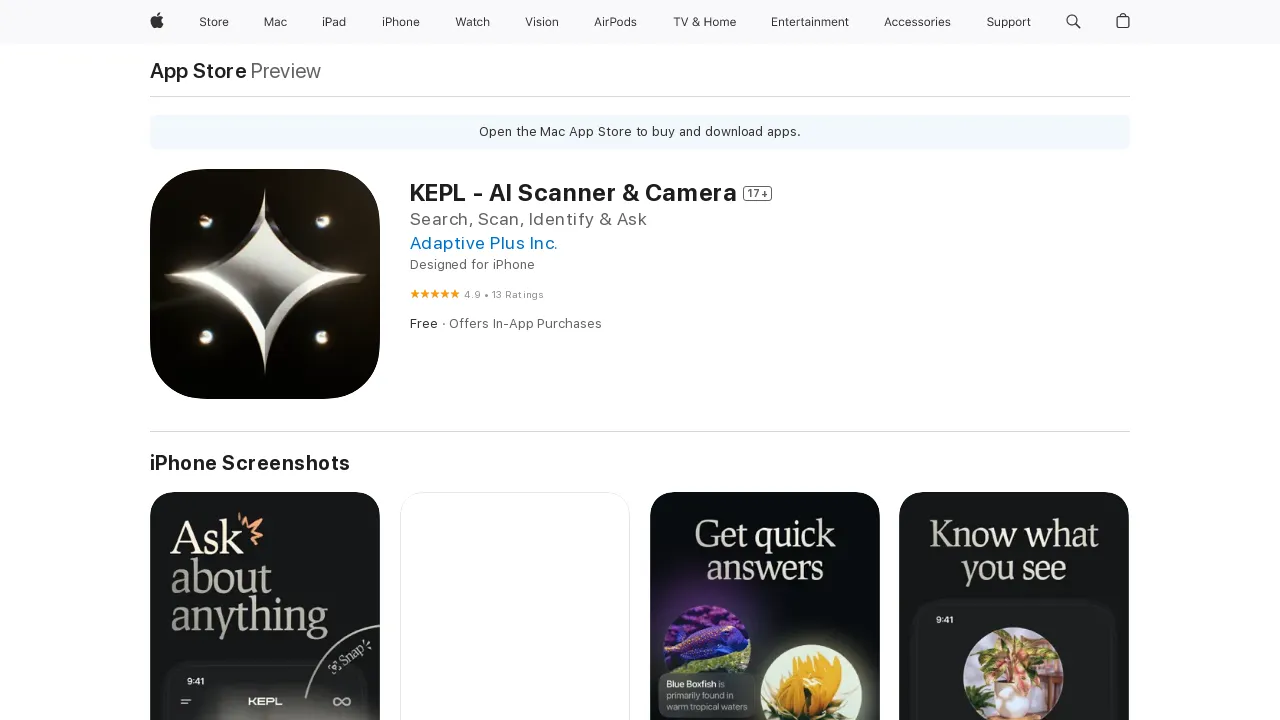Select the AirPods menu icon link
Image resolution: width=1280 pixels, height=720 pixels.
tap(615, 22)
